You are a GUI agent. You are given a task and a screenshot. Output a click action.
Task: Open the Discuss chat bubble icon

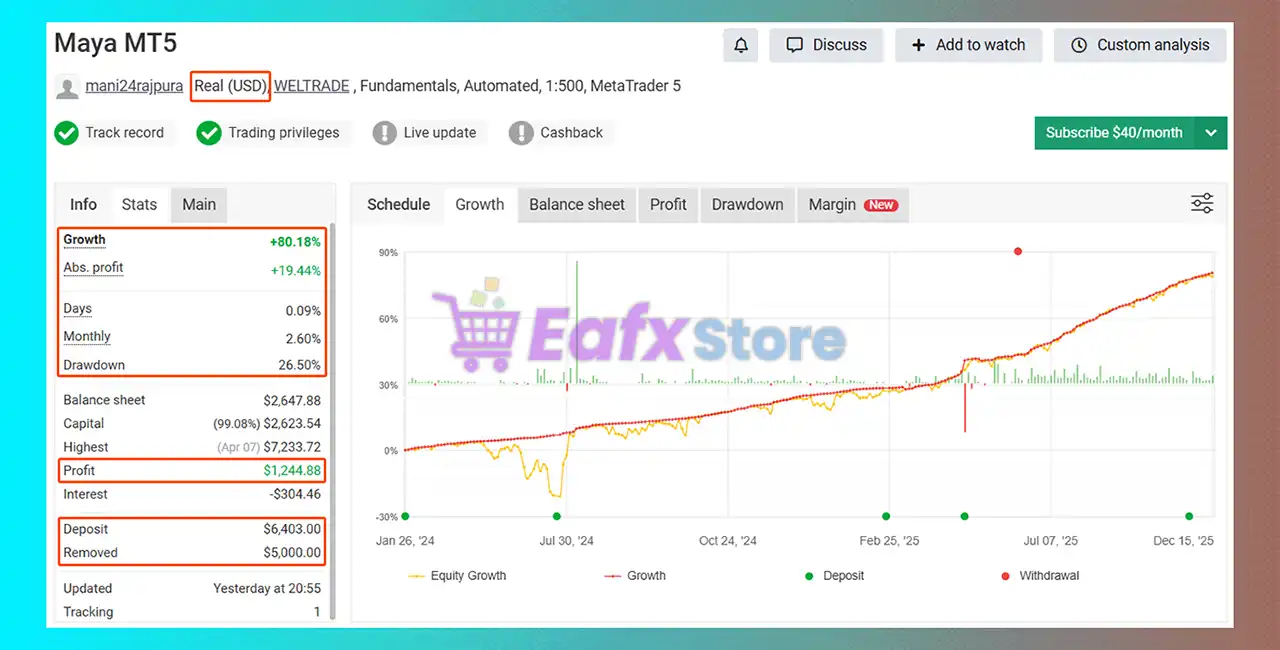[795, 44]
